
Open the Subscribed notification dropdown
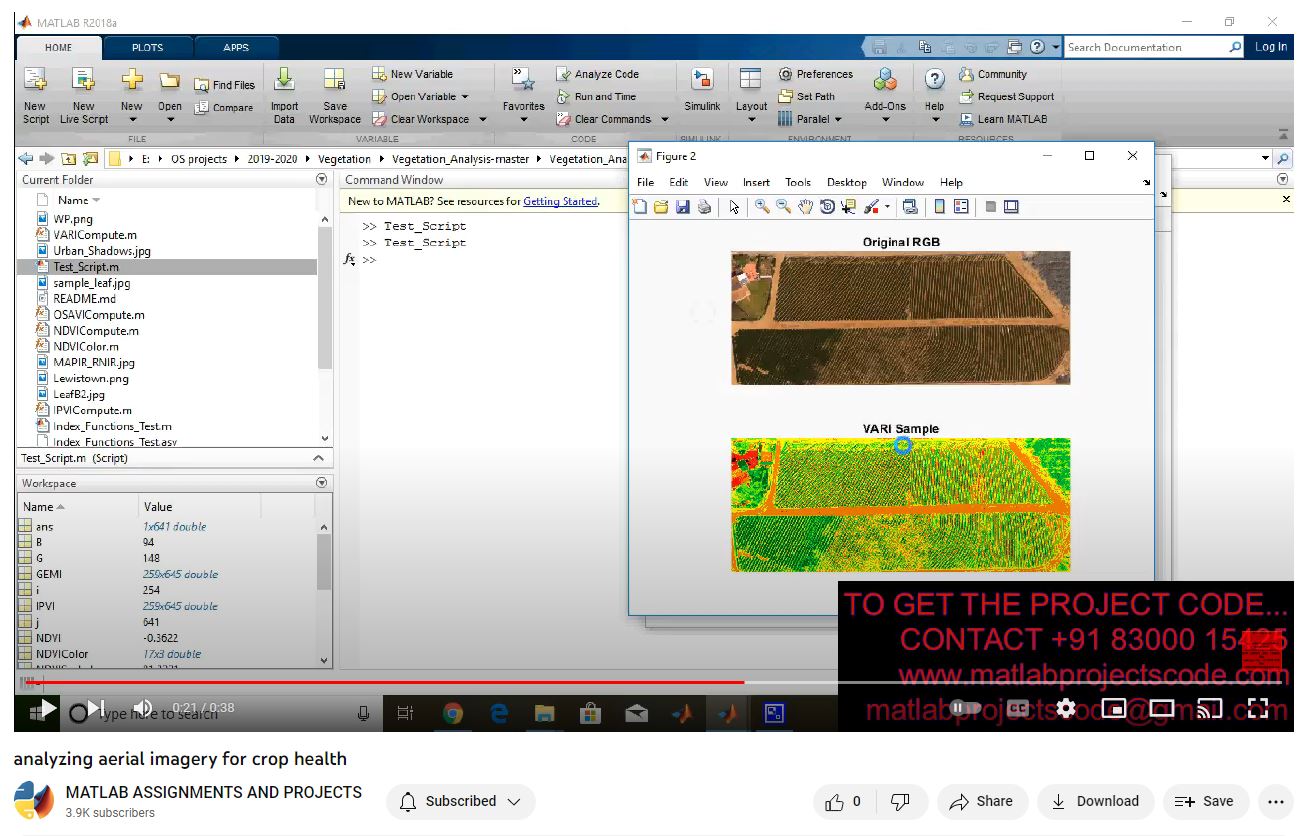pyautogui.click(x=461, y=801)
